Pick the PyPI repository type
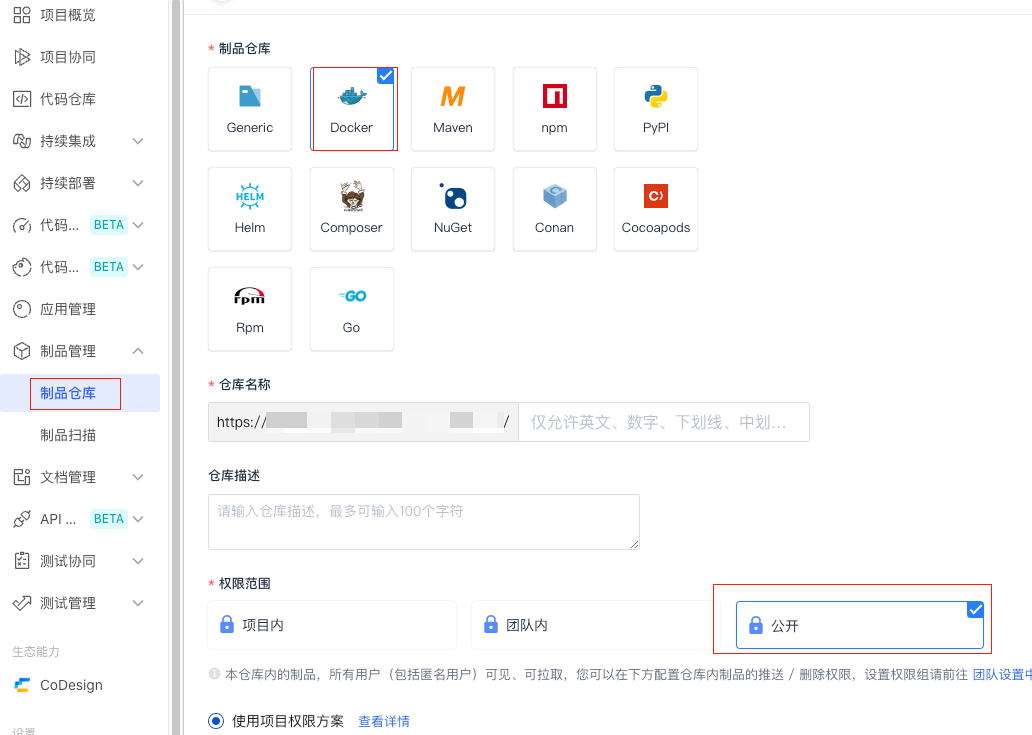The image size is (1032, 735). [656, 109]
